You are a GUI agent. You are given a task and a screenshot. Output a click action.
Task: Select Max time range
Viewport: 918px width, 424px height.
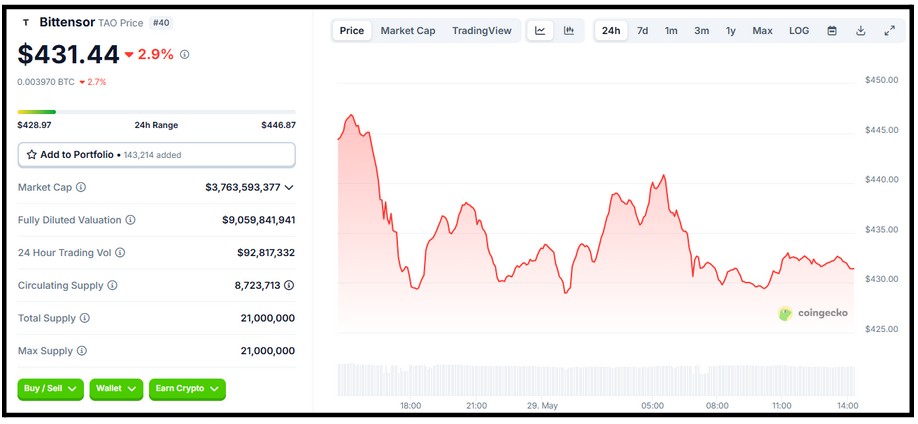coord(762,31)
